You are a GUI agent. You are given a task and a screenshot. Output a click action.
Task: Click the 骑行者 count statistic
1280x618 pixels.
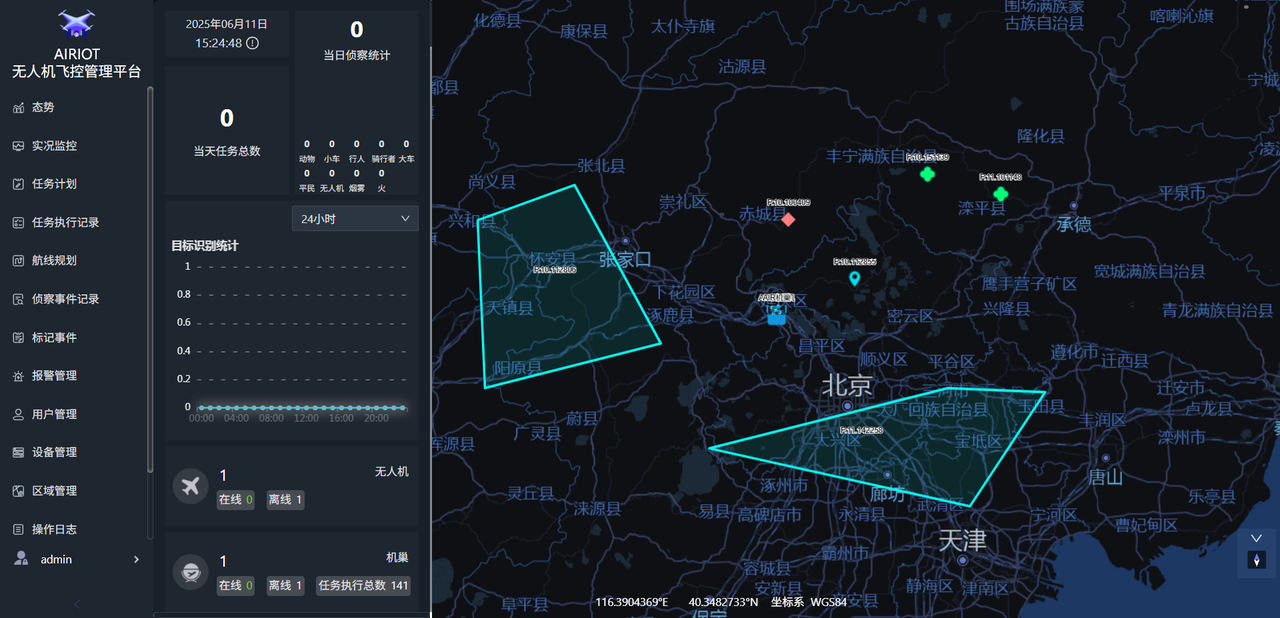(x=382, y=151)
